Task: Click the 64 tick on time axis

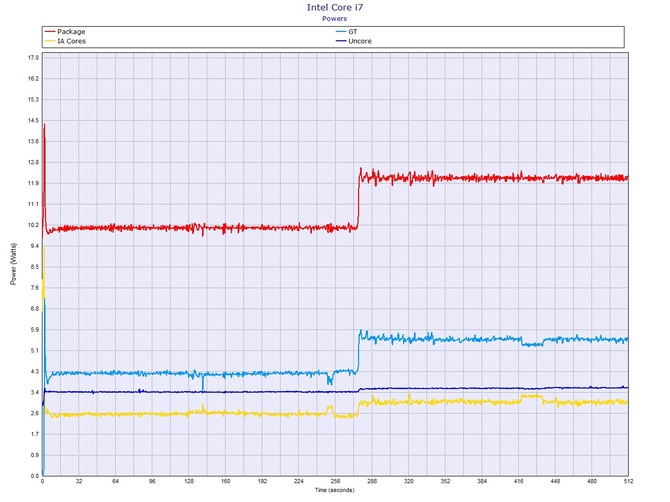Action: click(115, 481)
